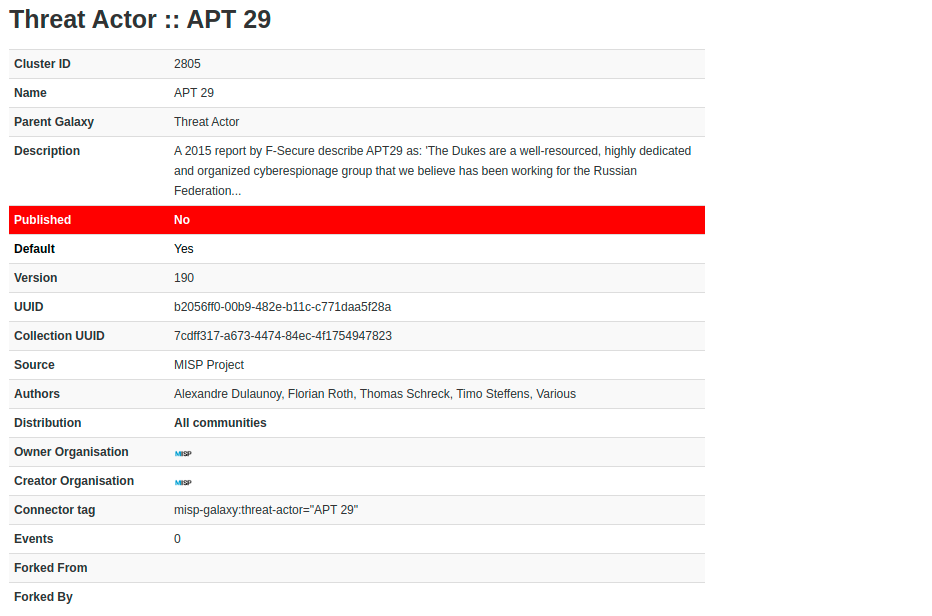Click the page heading Threat Actor :: APT 29
The height and width of the screenshot is (616, 932).
pos(140,19)
